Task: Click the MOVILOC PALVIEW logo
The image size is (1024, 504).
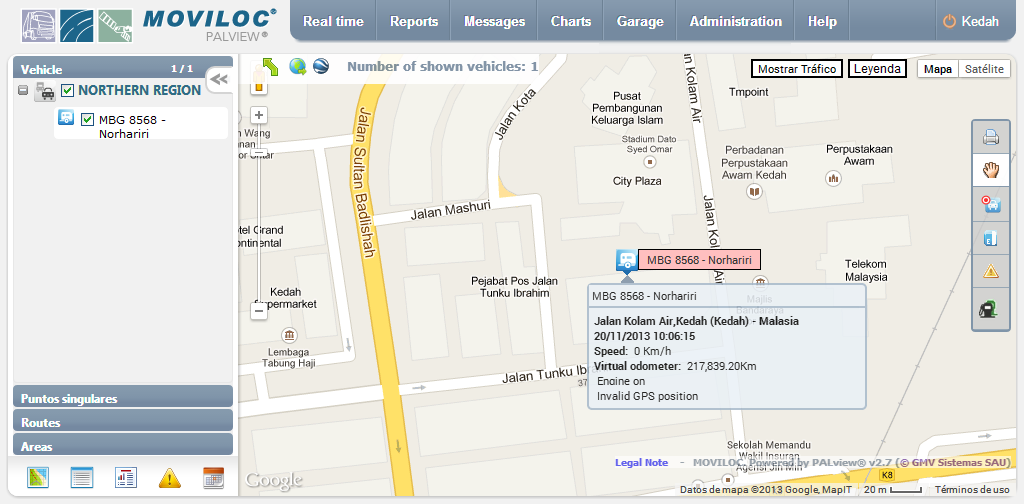Action: click(x=209, y=24)
